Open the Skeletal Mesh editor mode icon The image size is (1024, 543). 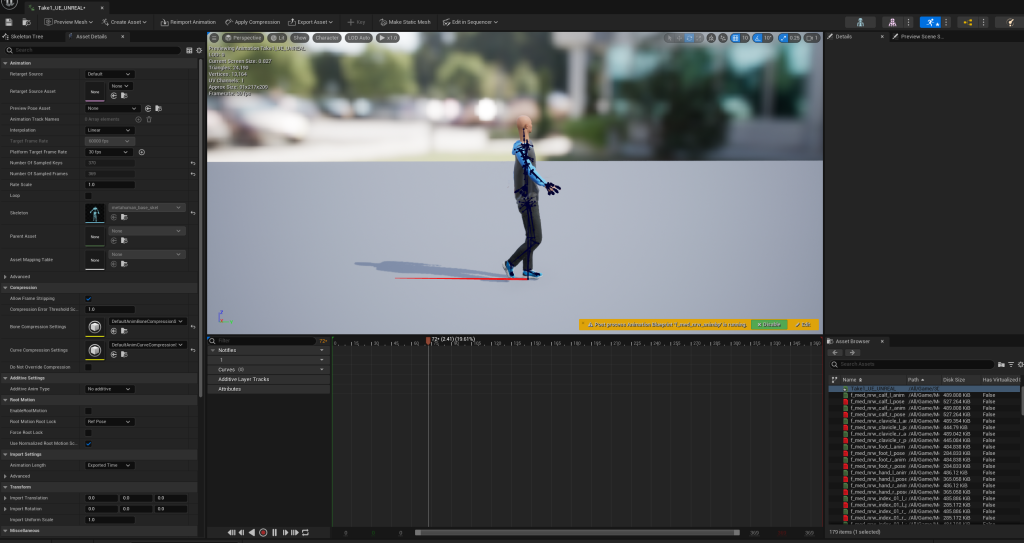click(892, 22)
